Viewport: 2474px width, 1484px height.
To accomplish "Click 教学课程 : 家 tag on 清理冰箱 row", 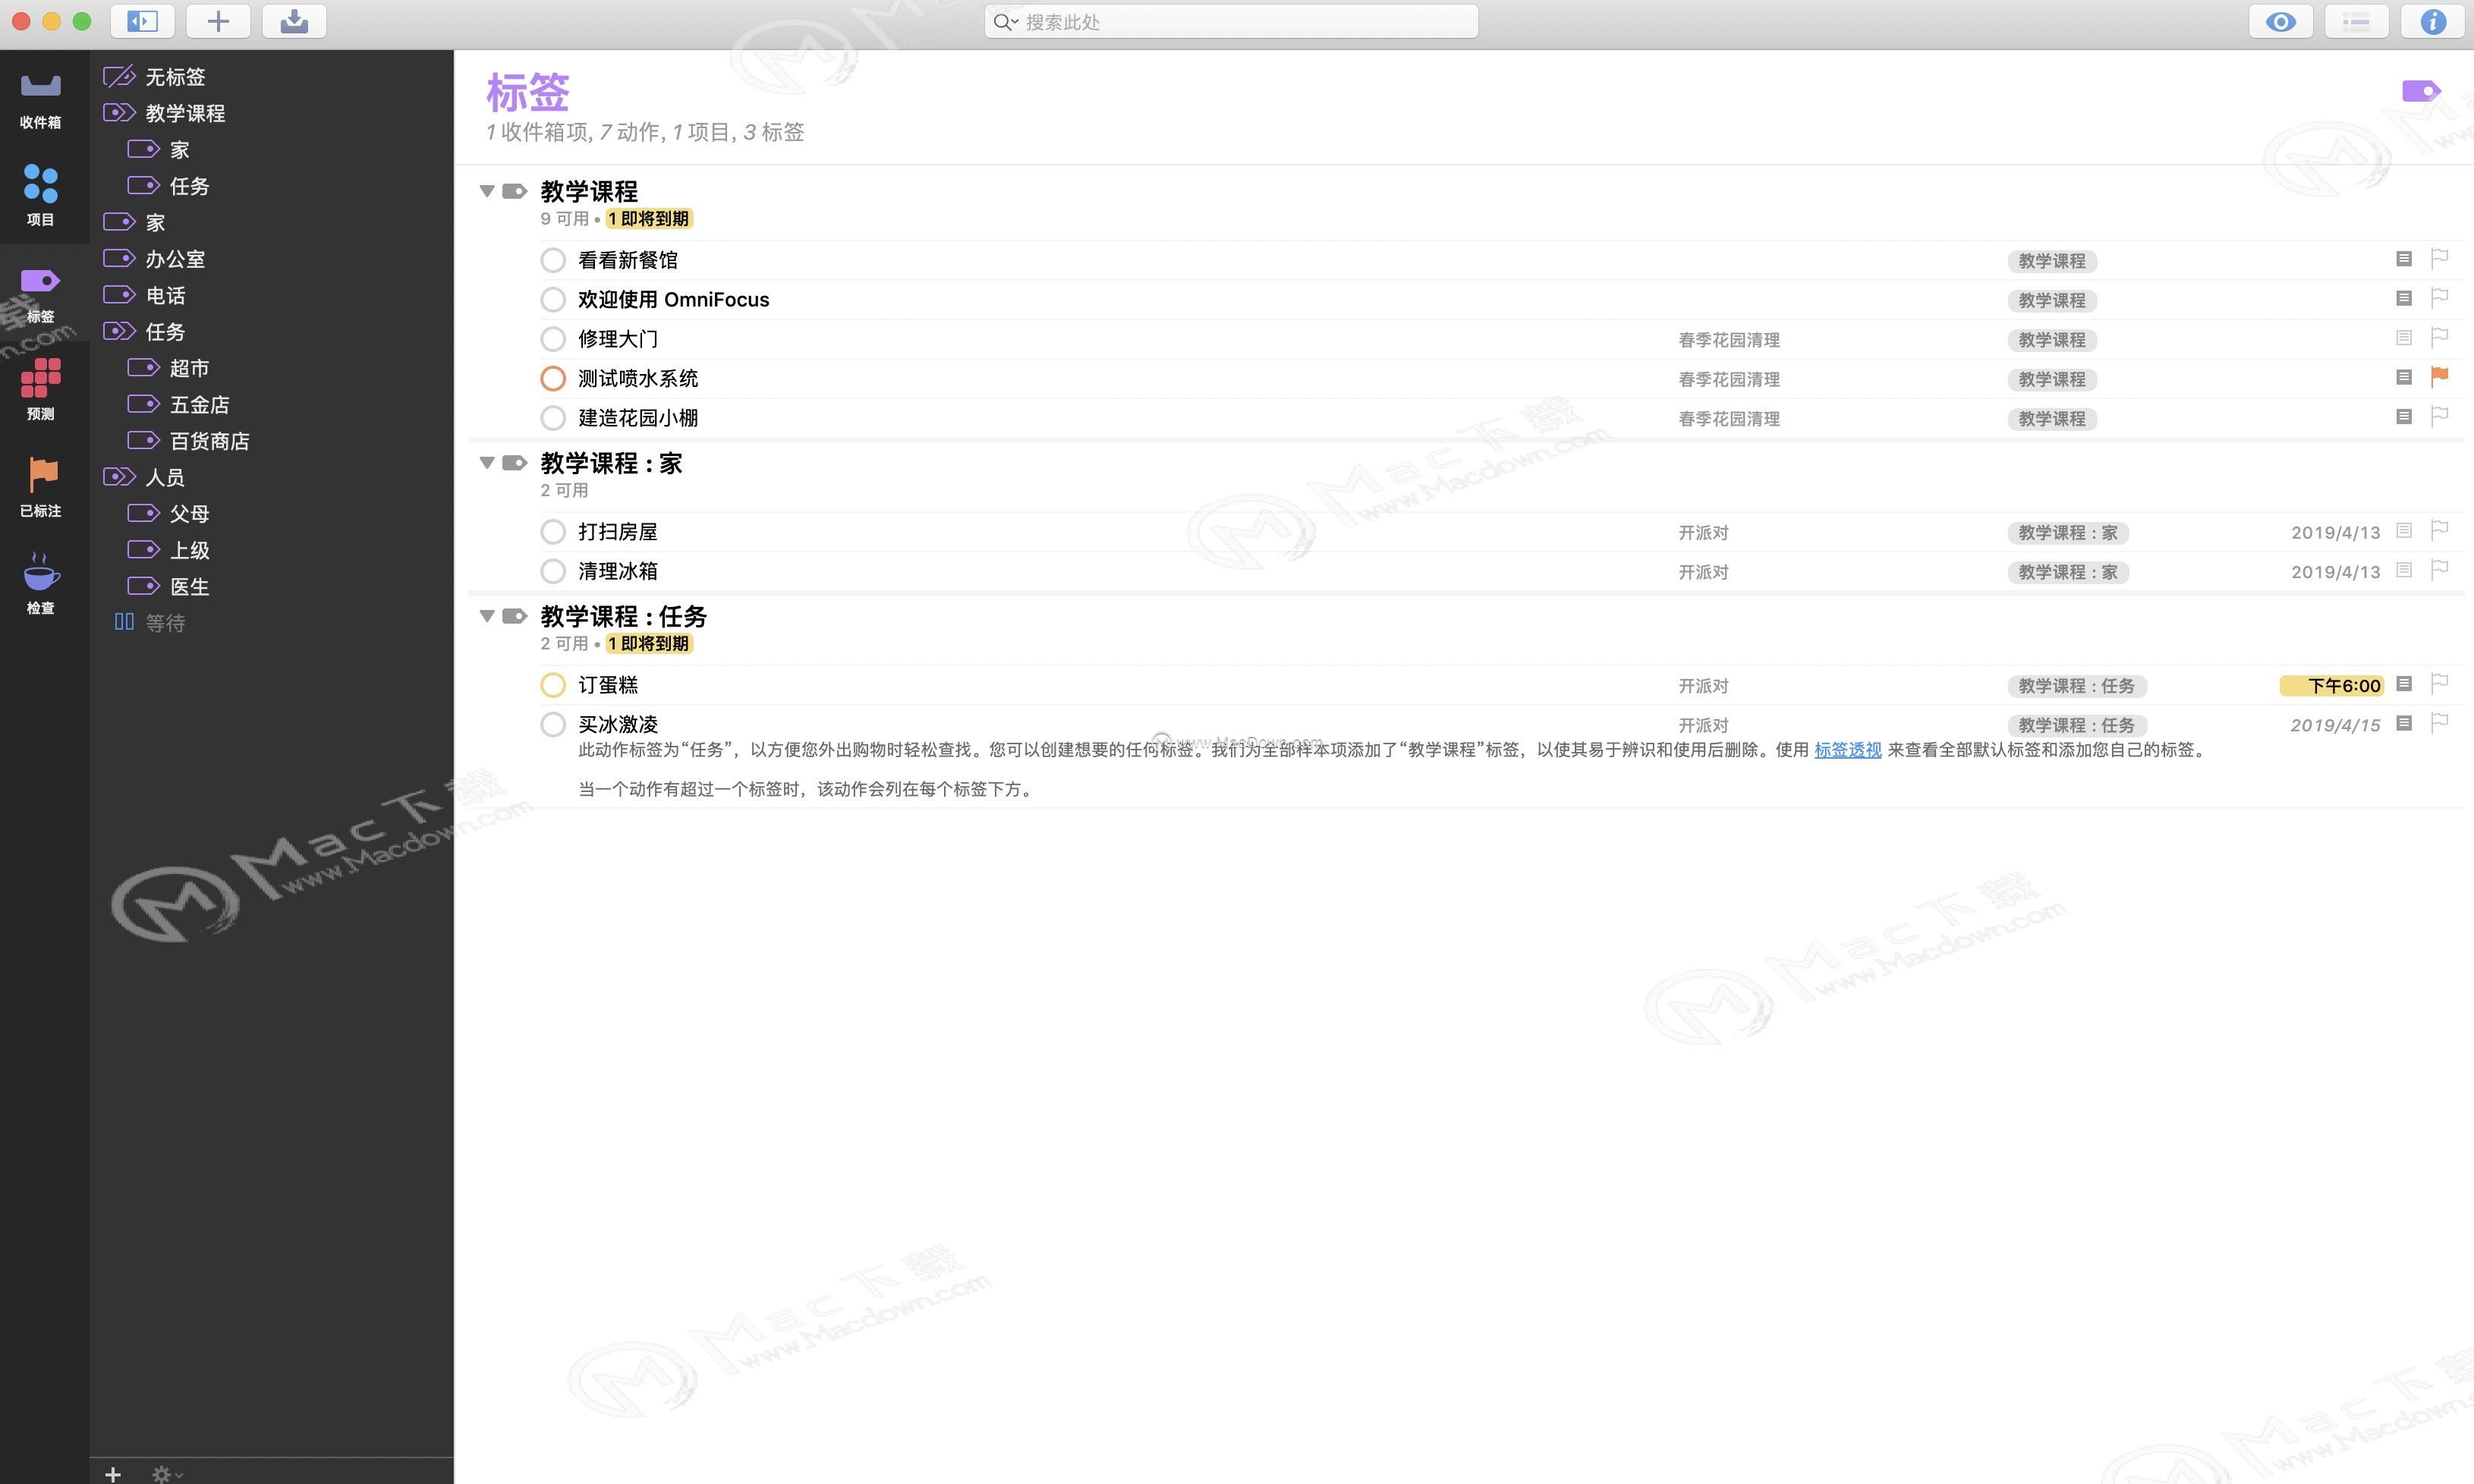I will (x=2067, y=572).
